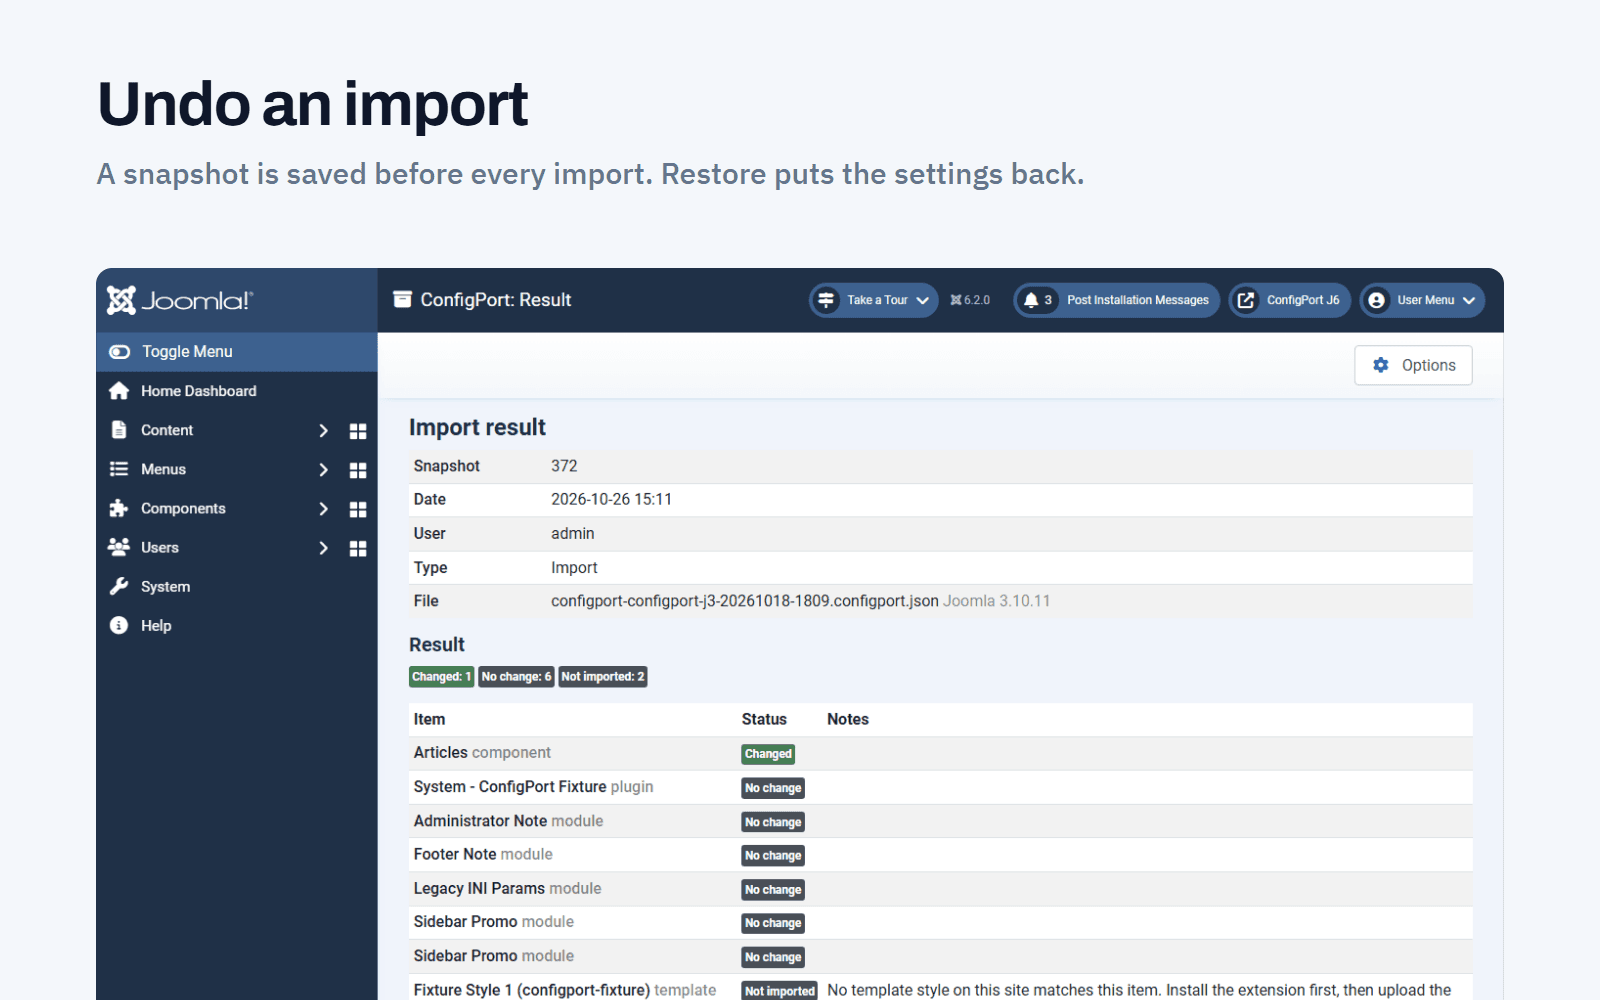The width and height of the screenshot is (1600, 1000).
Task: Open the Users sidebar item
Action: (159, 547)
